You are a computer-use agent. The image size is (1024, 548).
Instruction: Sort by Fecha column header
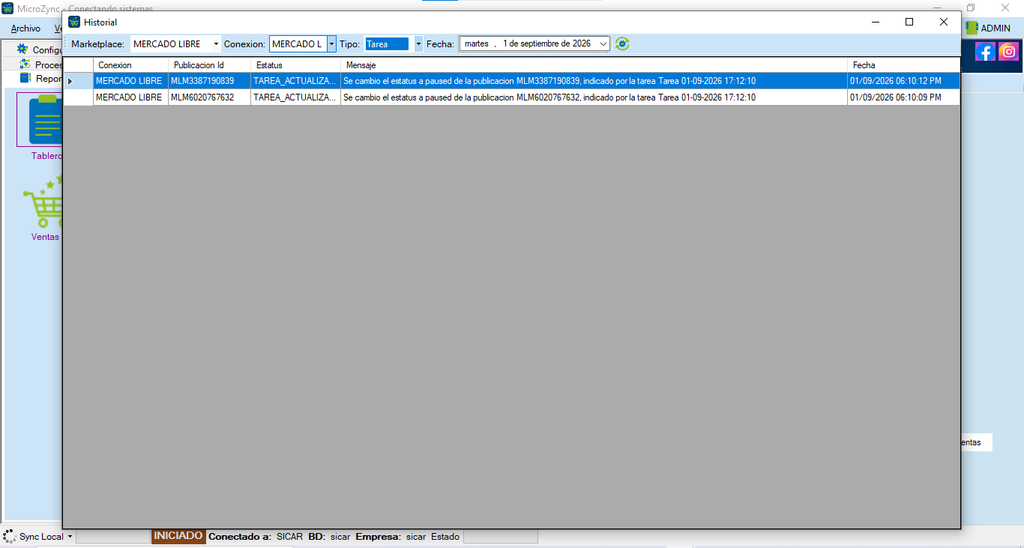point(903,65)
